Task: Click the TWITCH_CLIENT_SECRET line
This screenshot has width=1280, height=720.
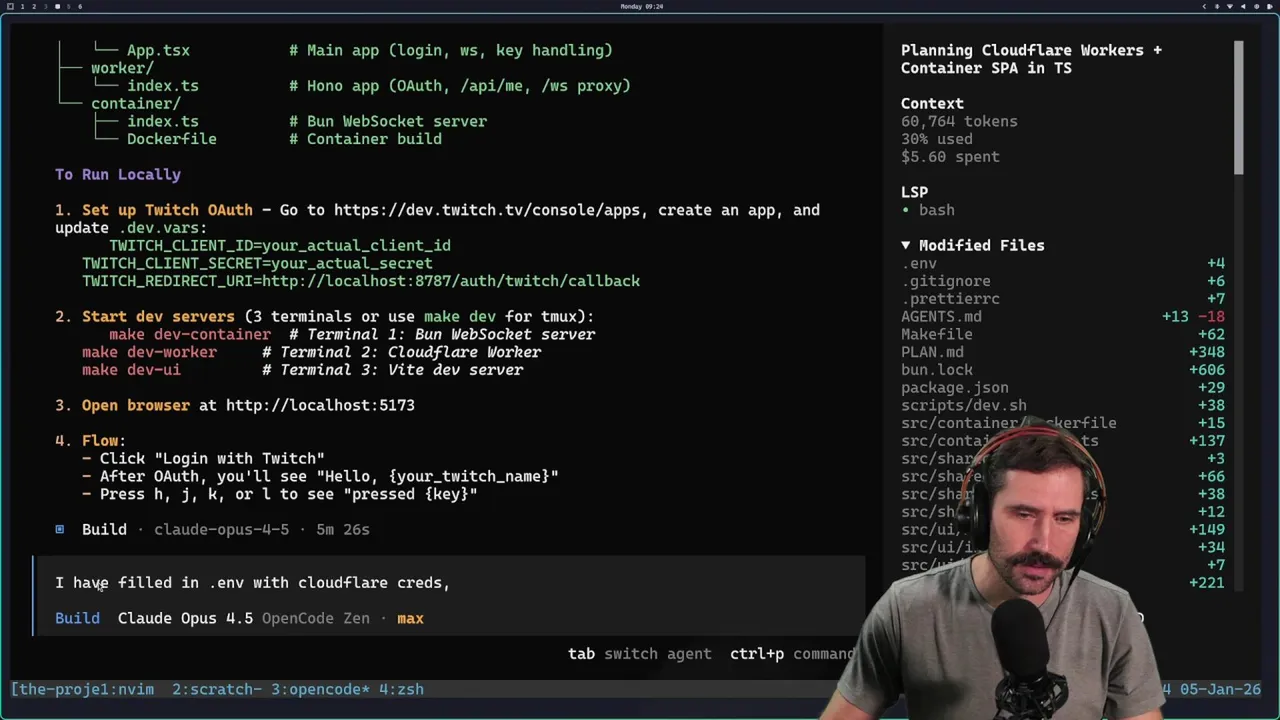Action: [x=257, y=263]
